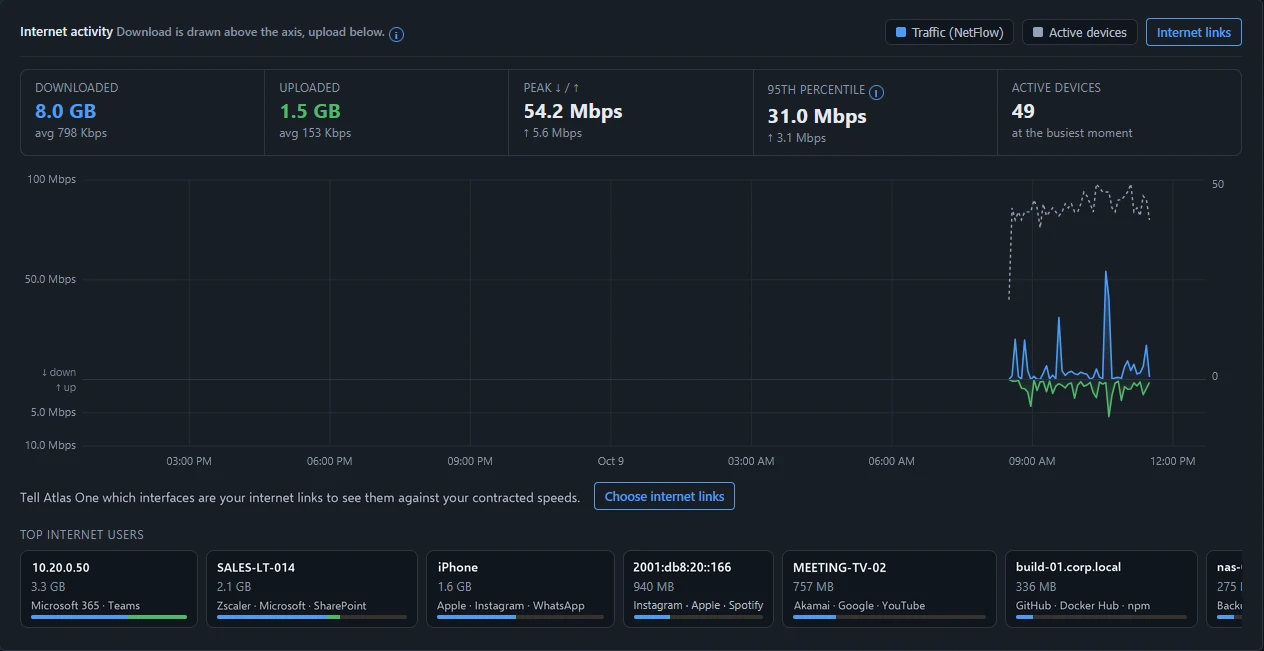Click the MEETING-TV-02 usage progress bar
Image resolution: width=1264 pixels, height=651 pixels.
(x=889, y=617)
